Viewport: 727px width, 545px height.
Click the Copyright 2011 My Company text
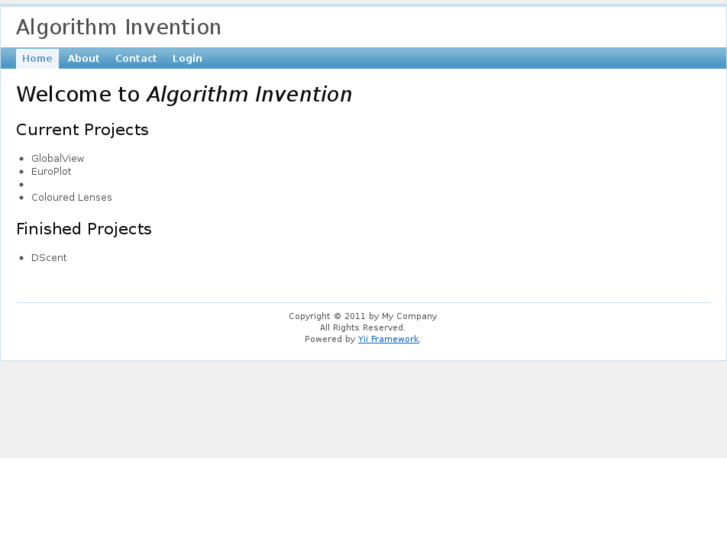[x=363, y=316]
